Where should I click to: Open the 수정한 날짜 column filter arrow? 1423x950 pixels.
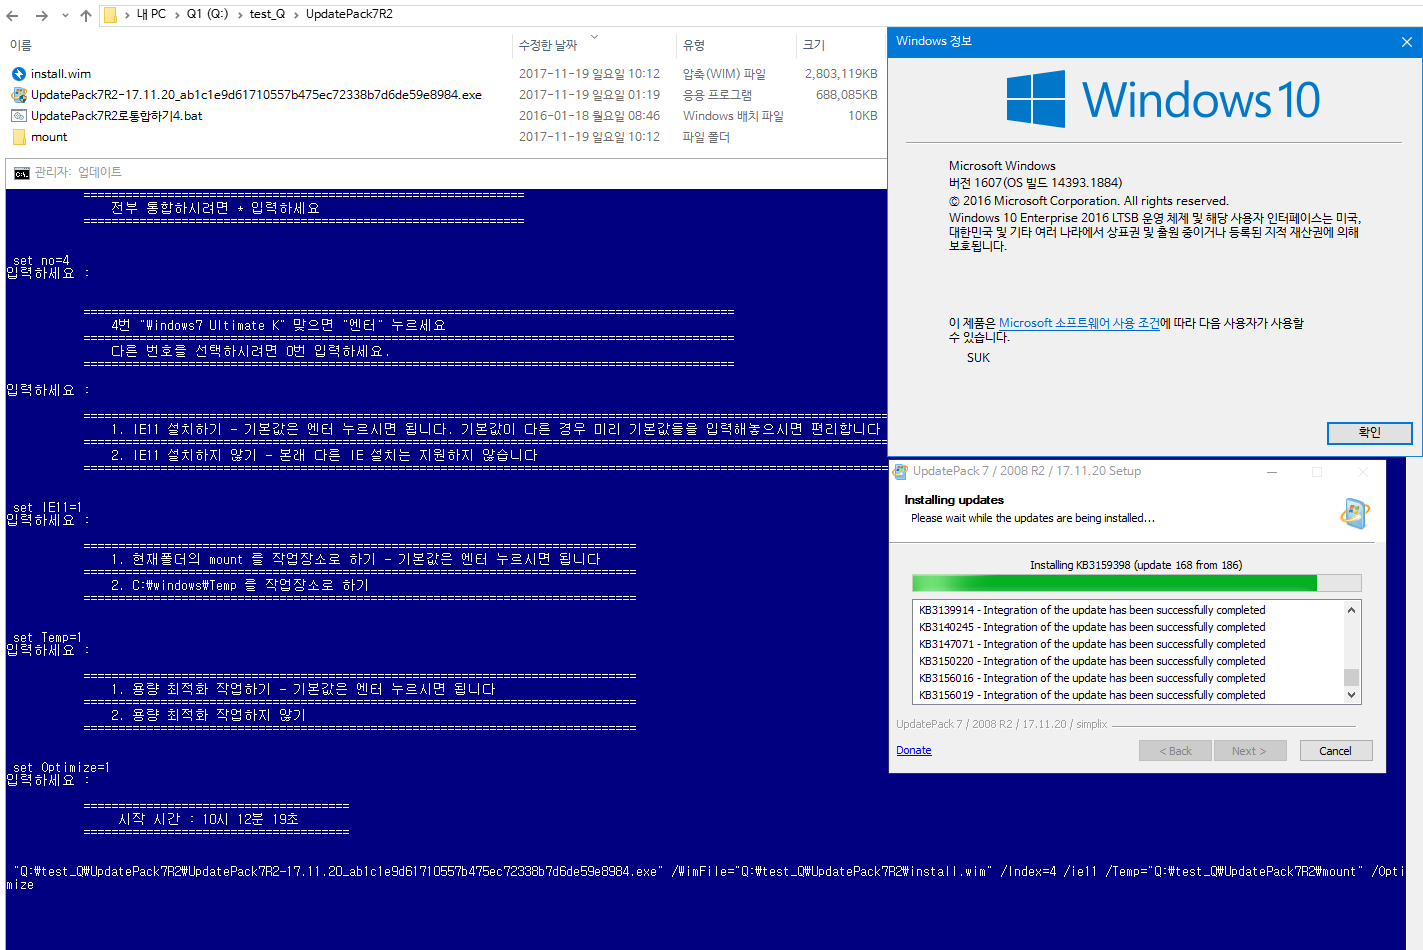[594, 37]
